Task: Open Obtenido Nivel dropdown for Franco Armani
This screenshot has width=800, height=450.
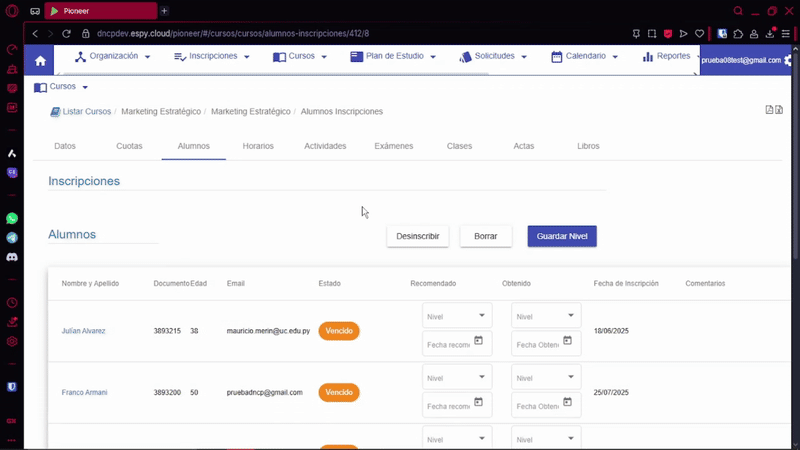Action: coord(546,378)
